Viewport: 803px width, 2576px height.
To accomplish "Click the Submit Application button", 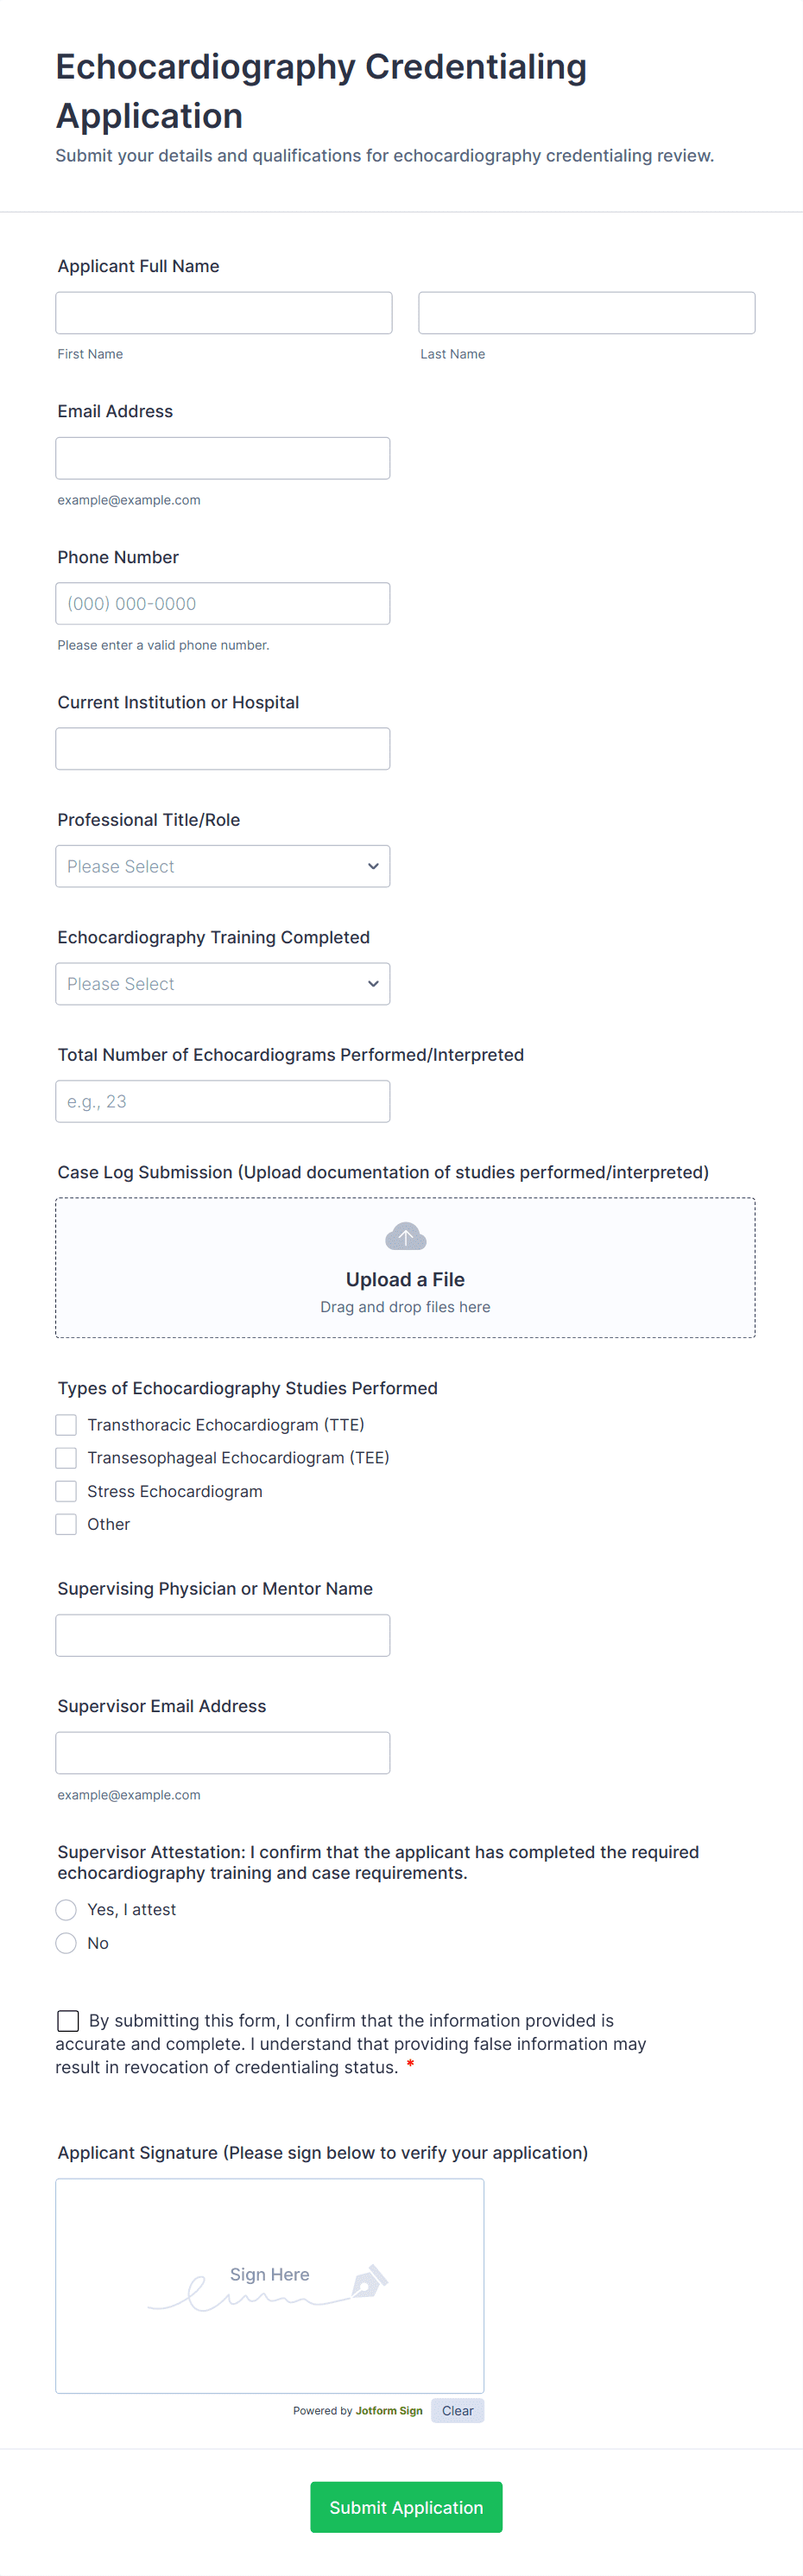I will click(x=406, y=2507).
